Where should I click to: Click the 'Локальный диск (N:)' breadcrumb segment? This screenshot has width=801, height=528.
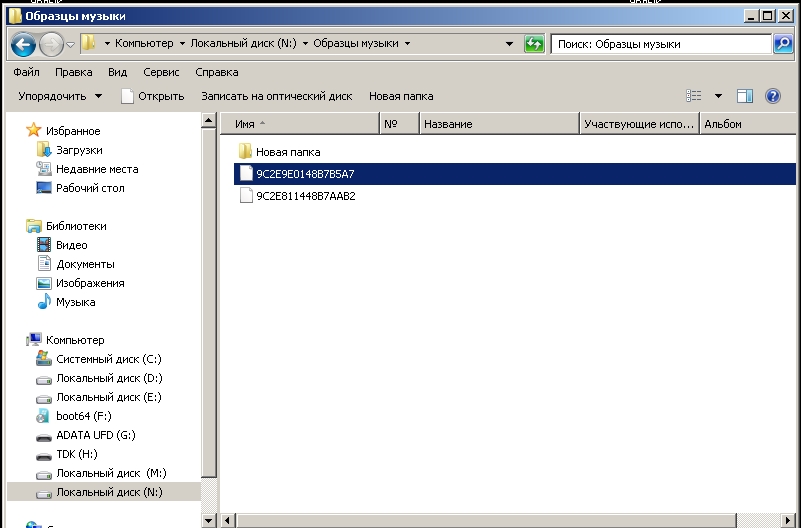pos(243,43)
